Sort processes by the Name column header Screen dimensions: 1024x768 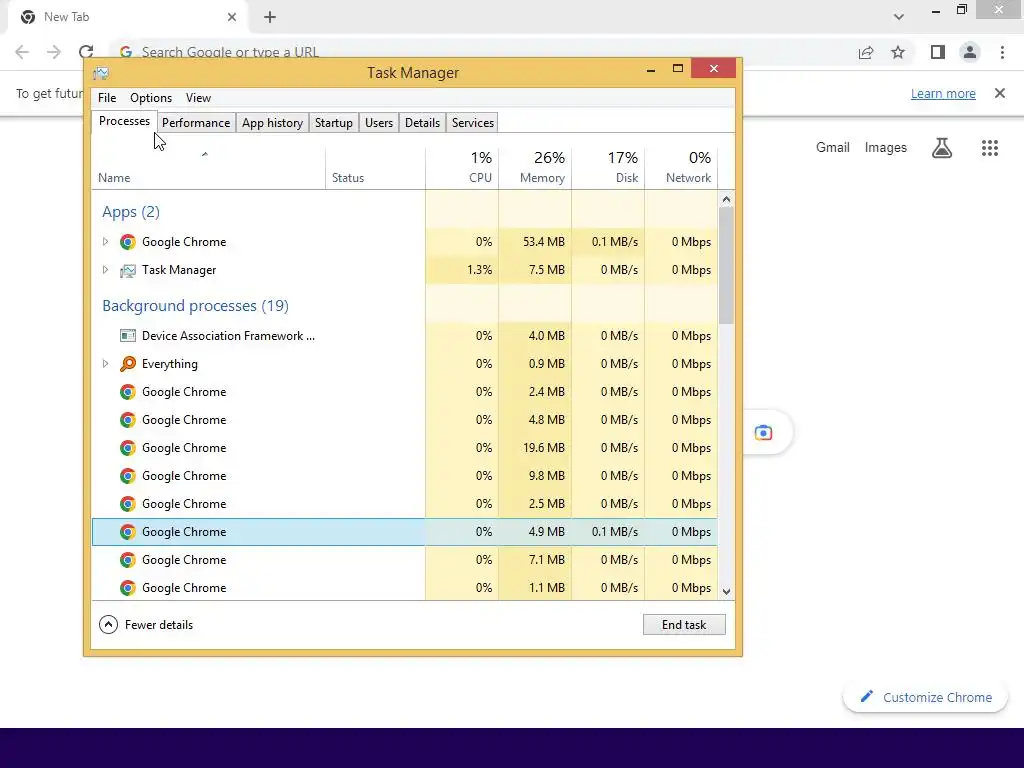209,168
